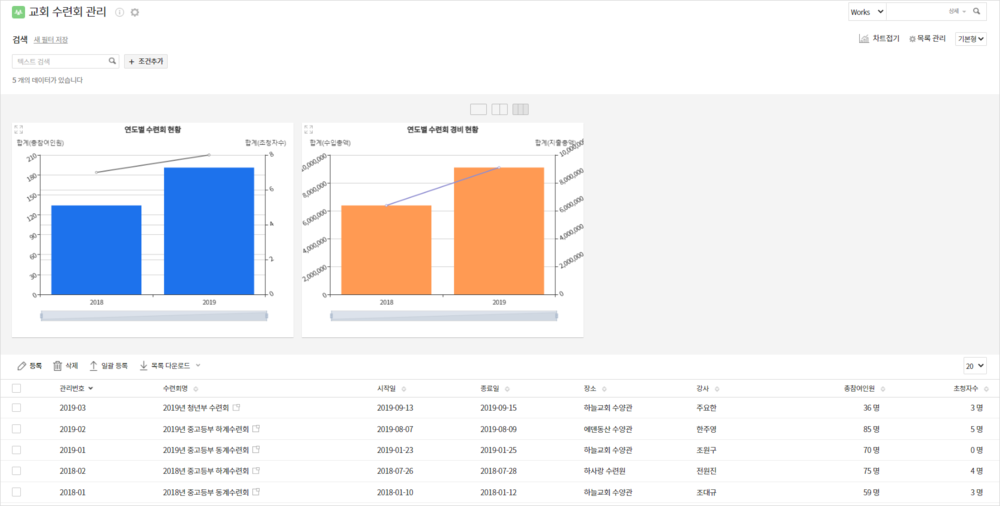Click 새 필터 저장 link
This screenshot has height=506, width=1000.
(x=50, y=40)
